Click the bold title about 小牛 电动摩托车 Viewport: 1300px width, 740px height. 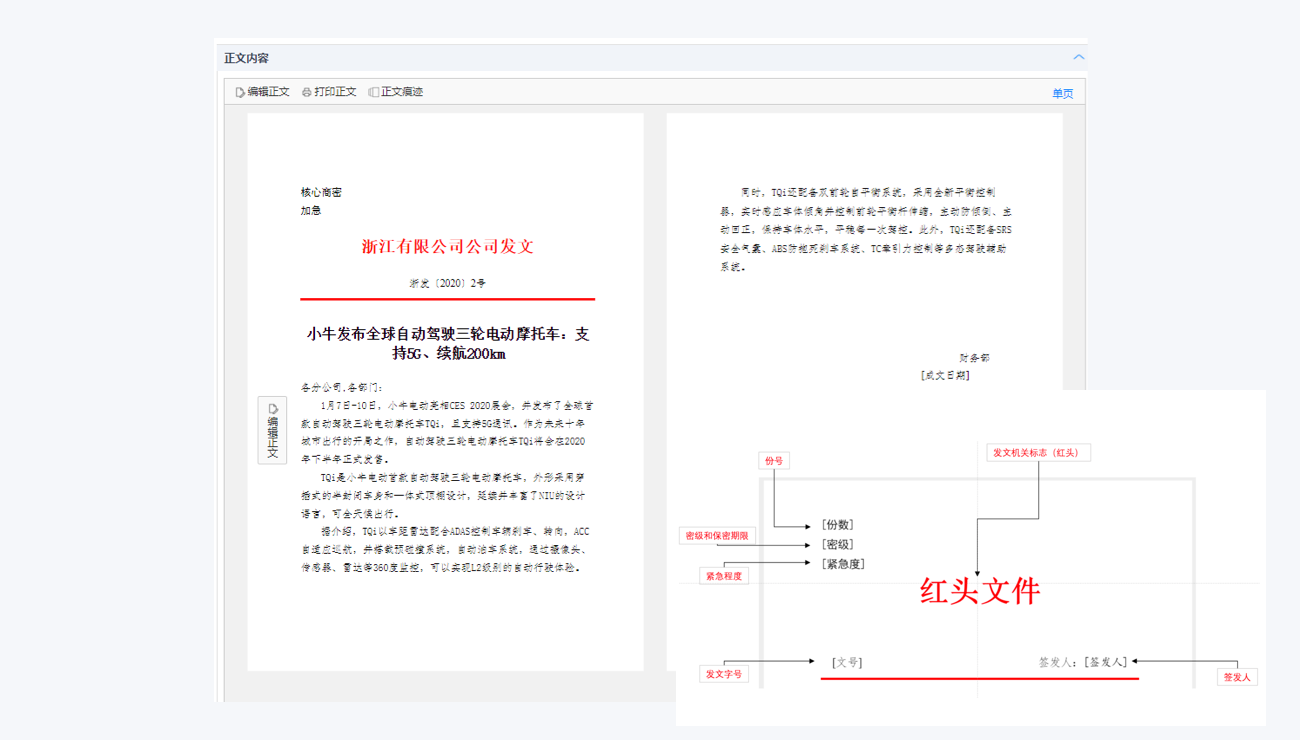pyautogui.click(x=447, y=343)
